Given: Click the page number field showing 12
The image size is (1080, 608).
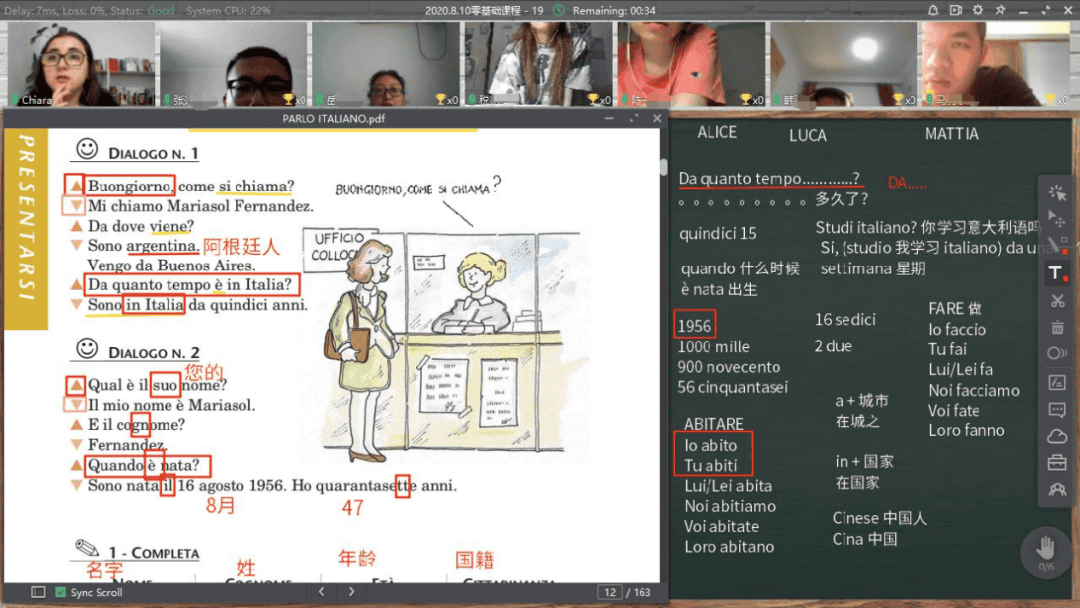Looking at the screenshot, I should click(610, 592).
